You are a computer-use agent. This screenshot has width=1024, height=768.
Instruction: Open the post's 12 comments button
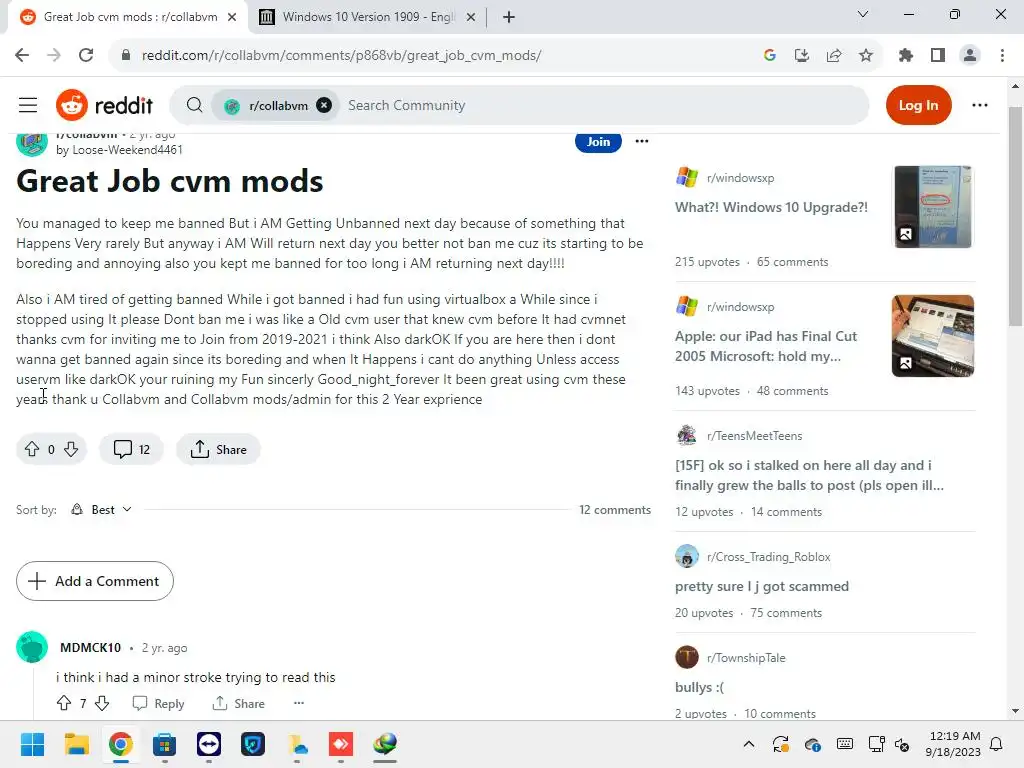click(x=131, y=449)
